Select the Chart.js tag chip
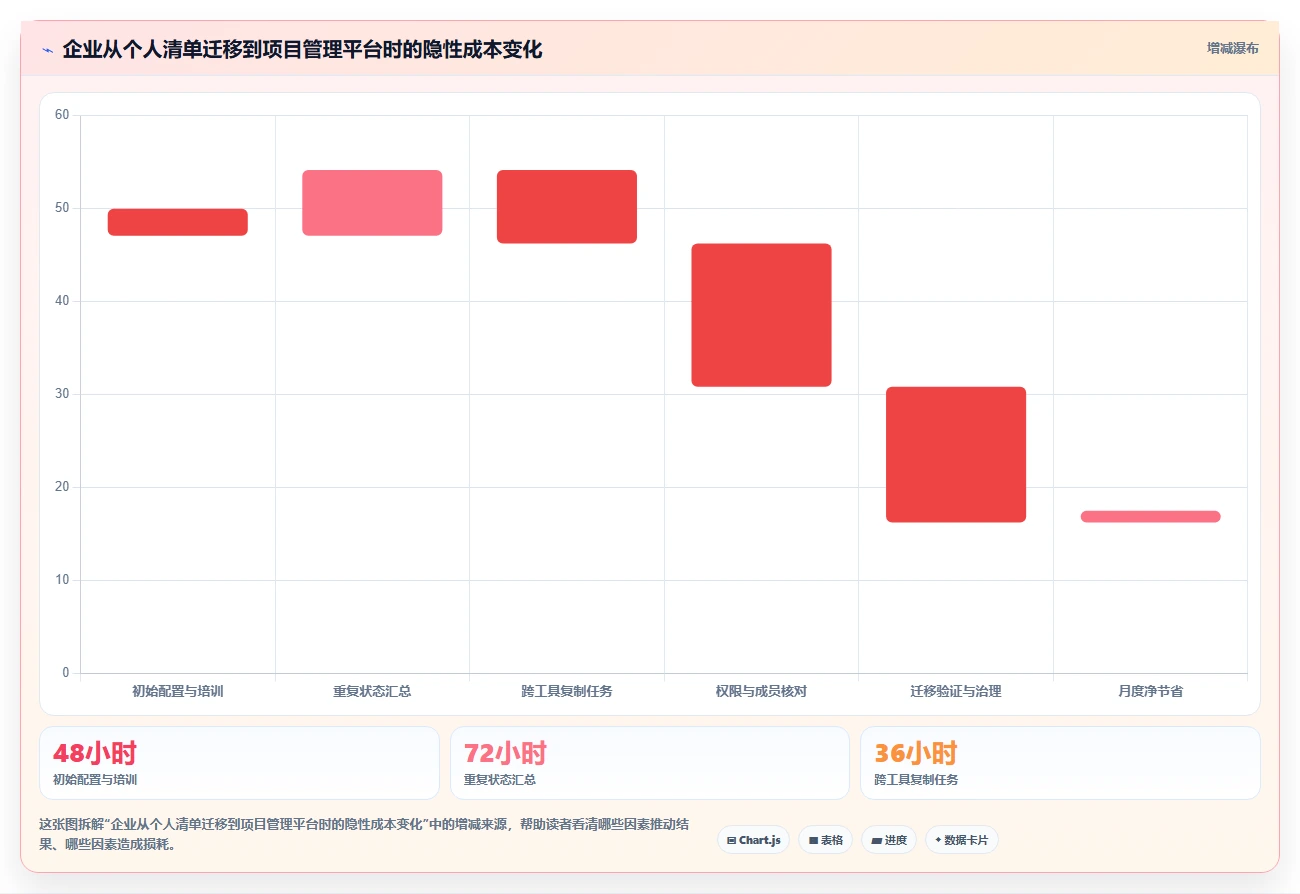The height and width of the screenshot is (894, 1300). [x=753, y=840]
